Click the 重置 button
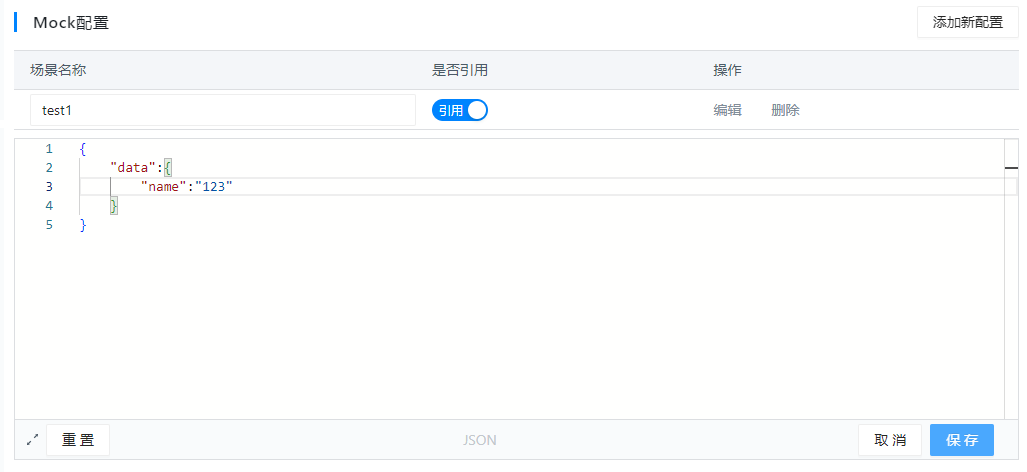The width and height of the screenshot is (1027, 472). coord(78,440)
